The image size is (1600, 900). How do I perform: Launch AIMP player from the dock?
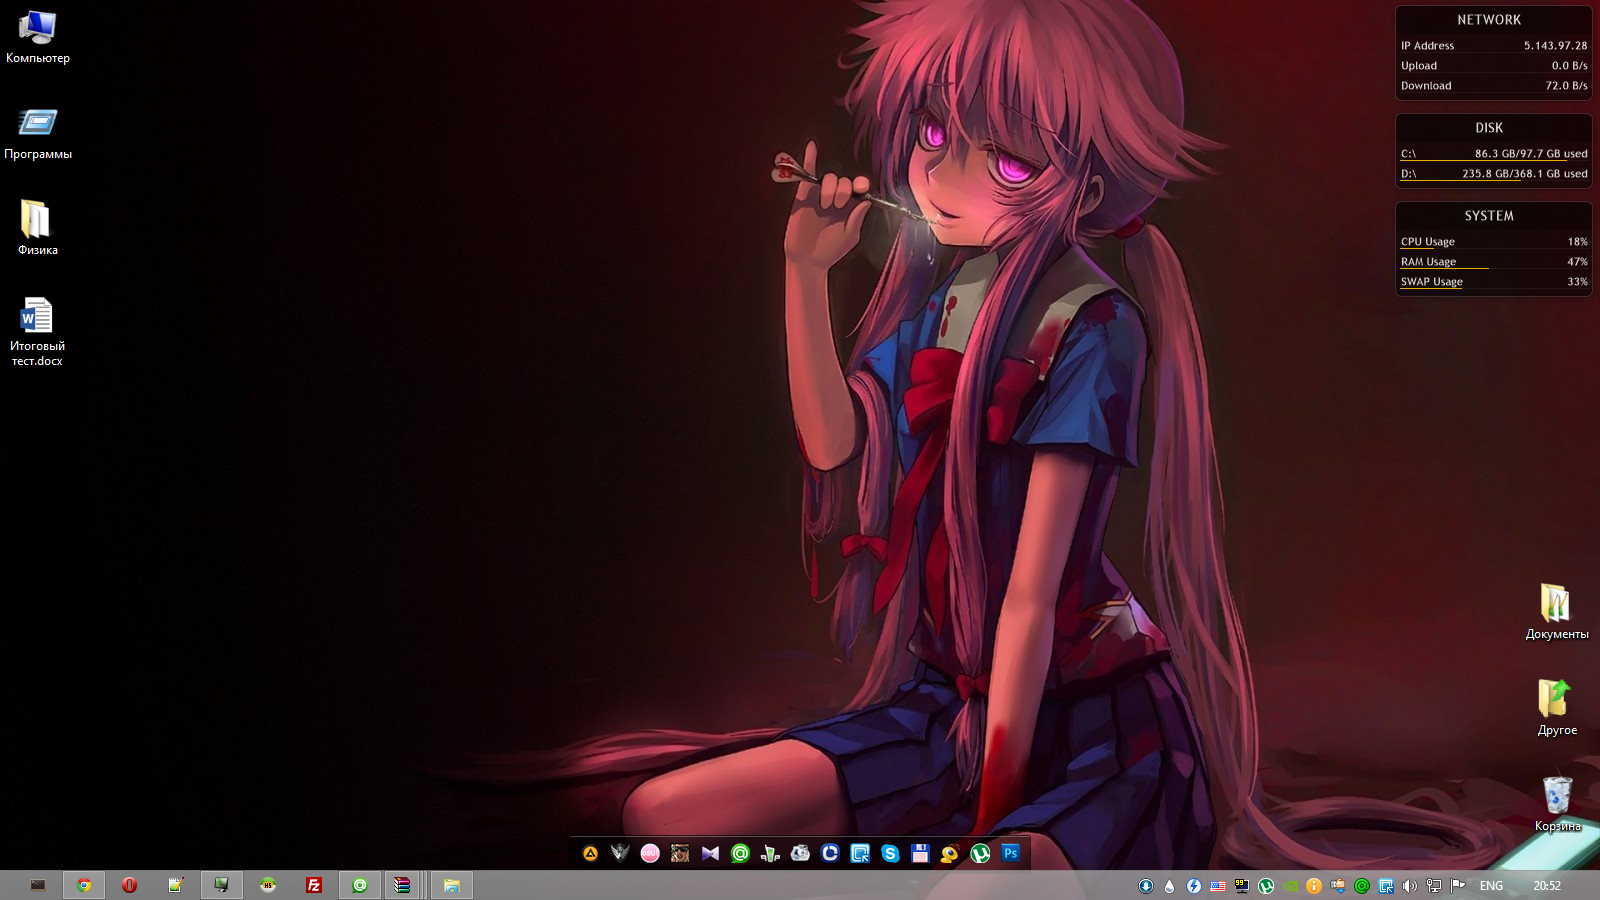click(590, 853)
